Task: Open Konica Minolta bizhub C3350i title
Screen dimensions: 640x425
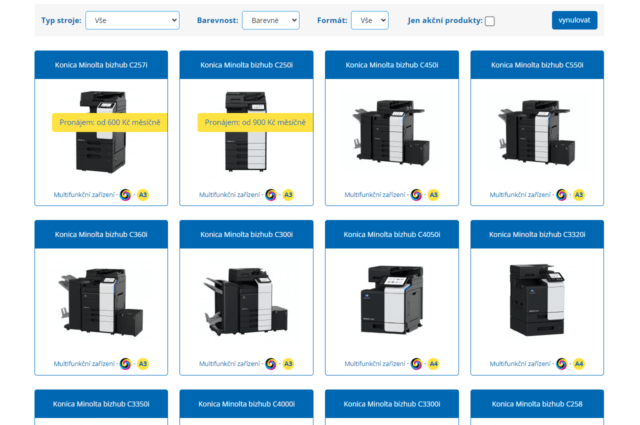Action: [x=101, y=404]
